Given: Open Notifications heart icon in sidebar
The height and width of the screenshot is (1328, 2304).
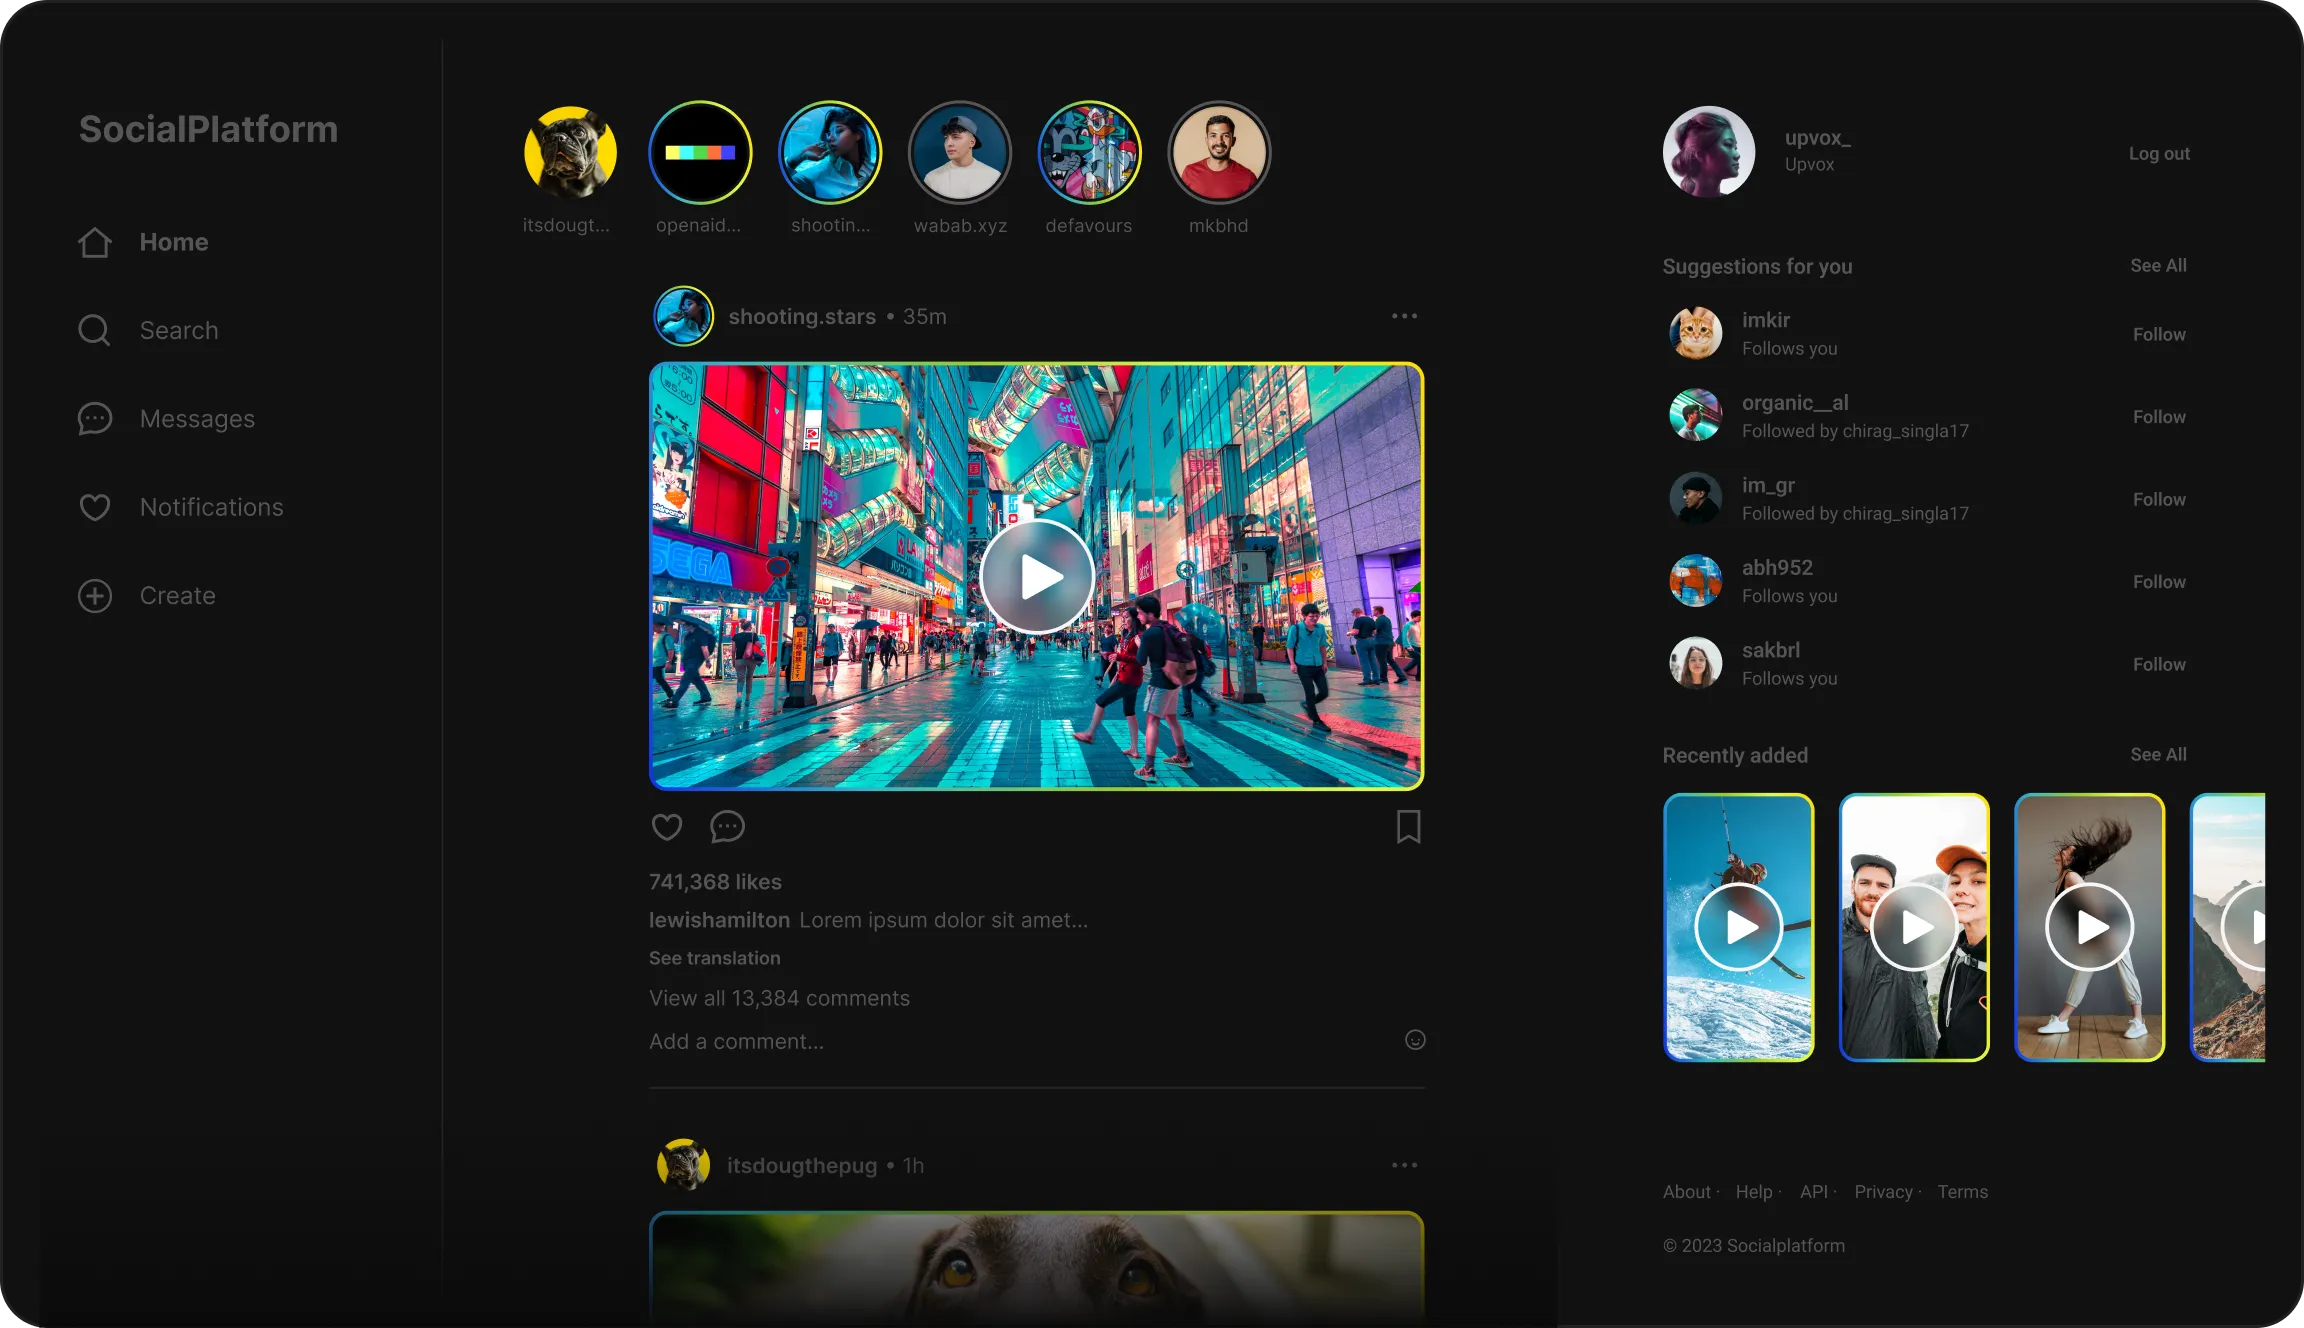Looking at the screenshot, I should (x=95, y=507).
